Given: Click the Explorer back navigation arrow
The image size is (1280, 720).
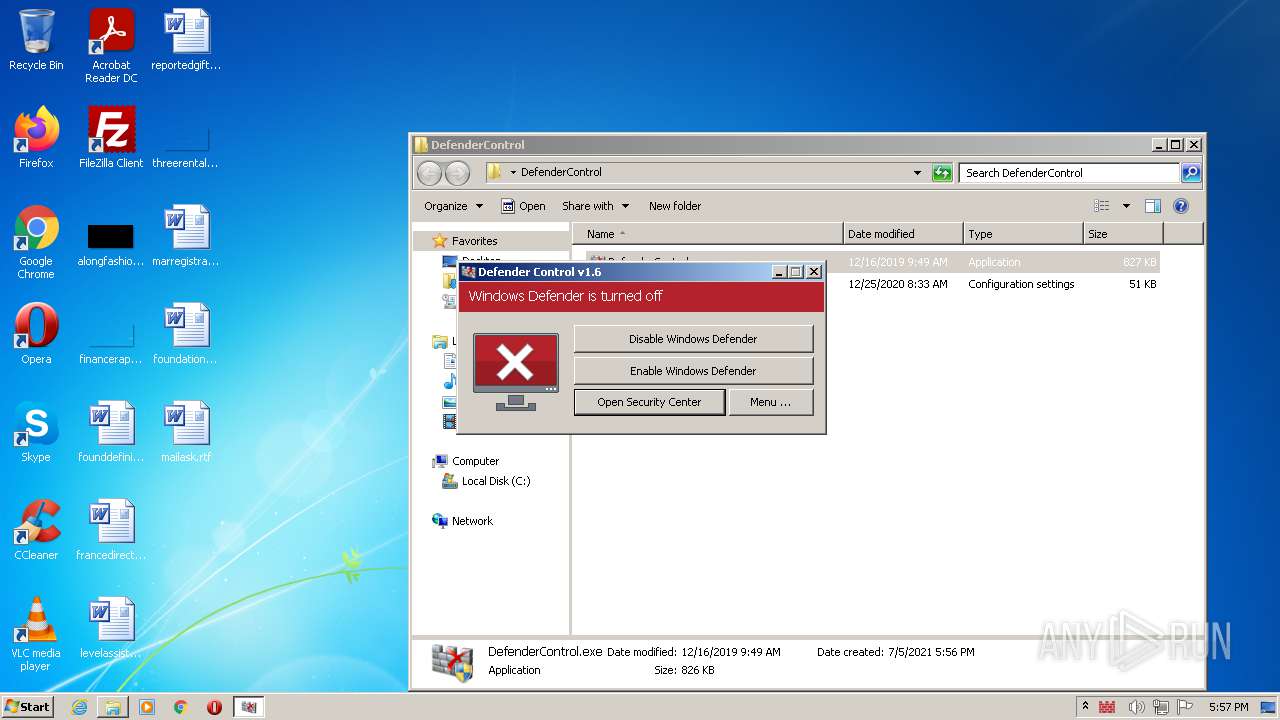Looking at the screenshot, I should pyautogui.click(x=429, y=173).
